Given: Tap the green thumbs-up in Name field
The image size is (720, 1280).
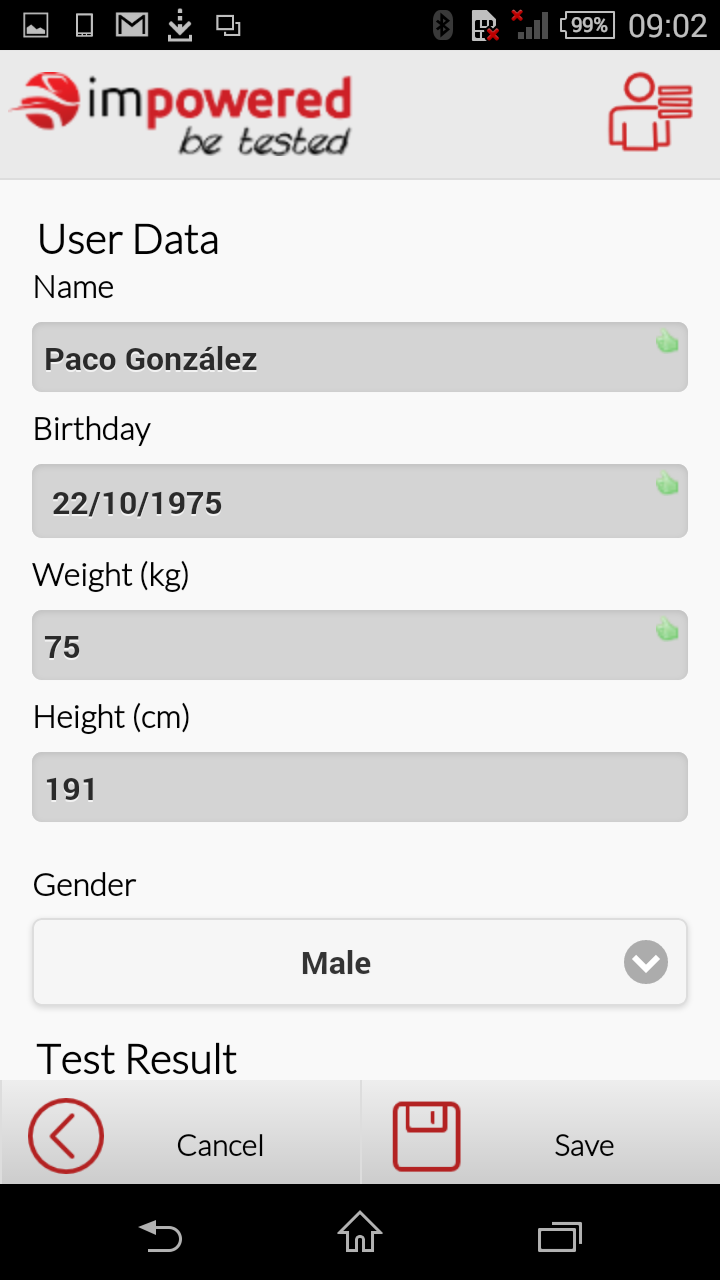Looking at the screenshot, I should 667,342.
